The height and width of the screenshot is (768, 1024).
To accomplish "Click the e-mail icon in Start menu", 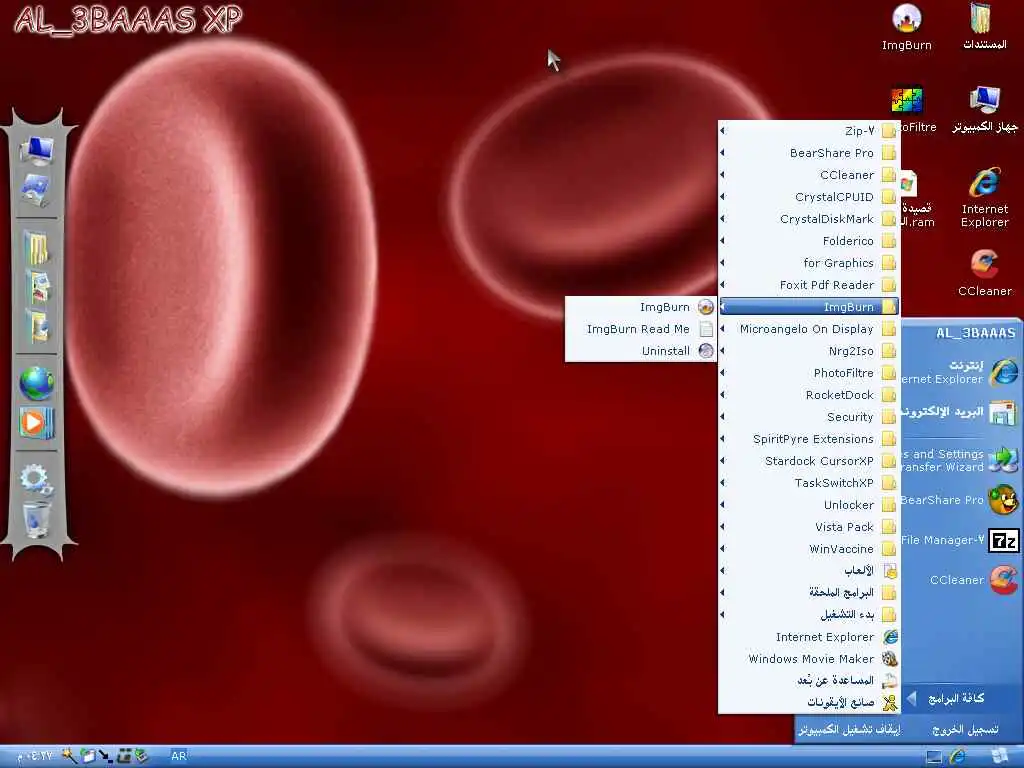I will point(1003,412).
